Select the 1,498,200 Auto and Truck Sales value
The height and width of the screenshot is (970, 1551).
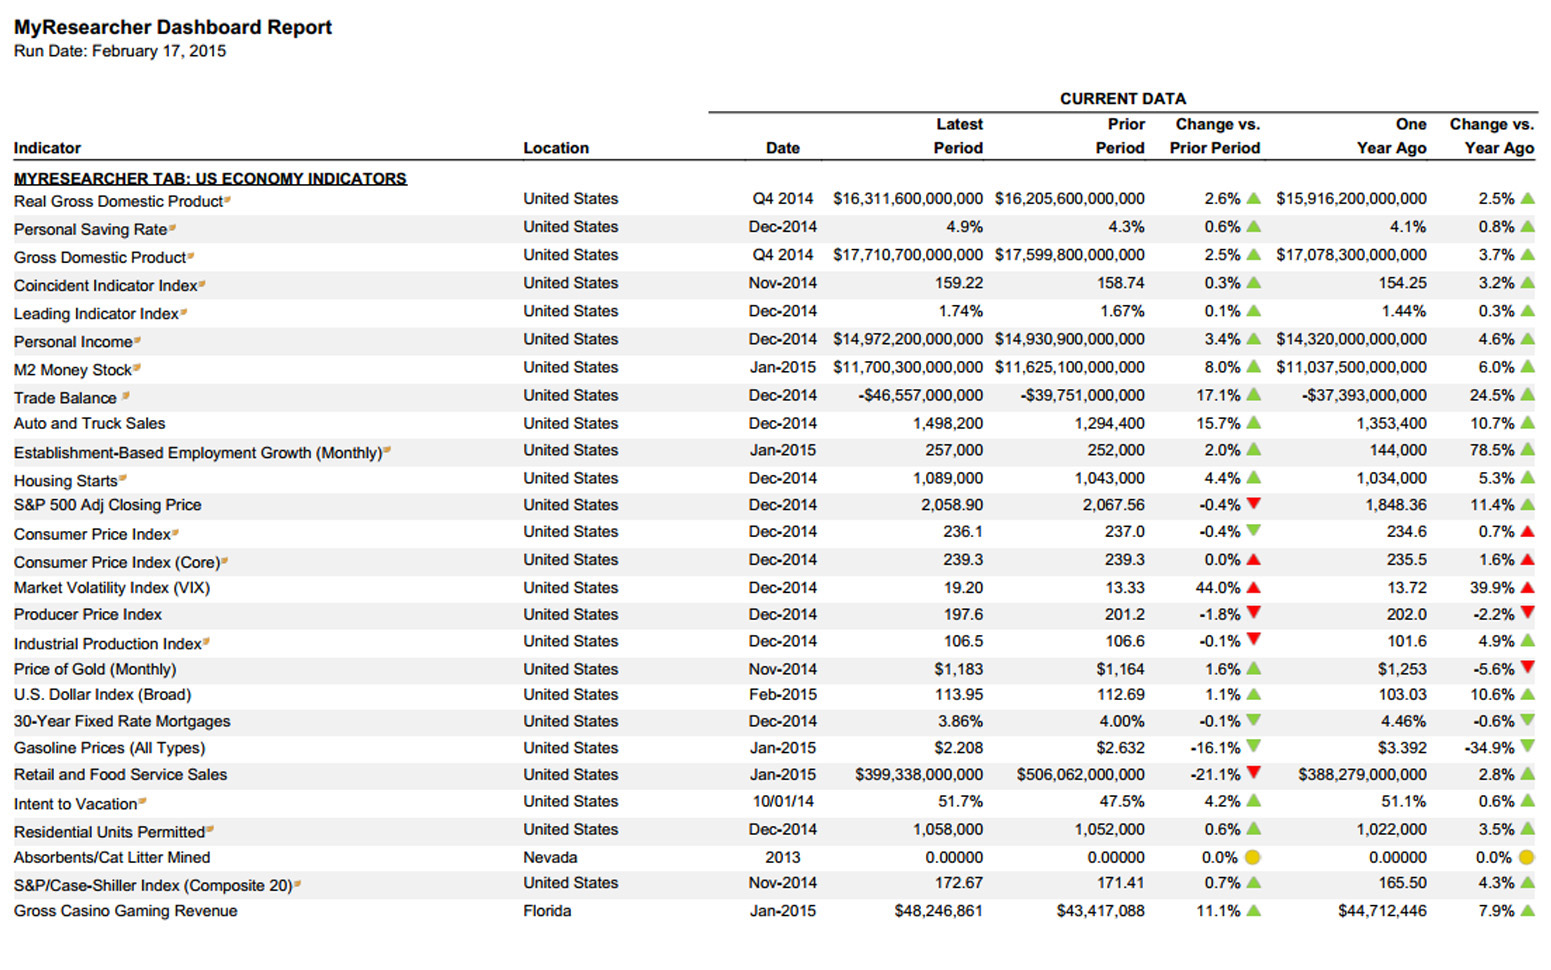(x=948, y=423)
